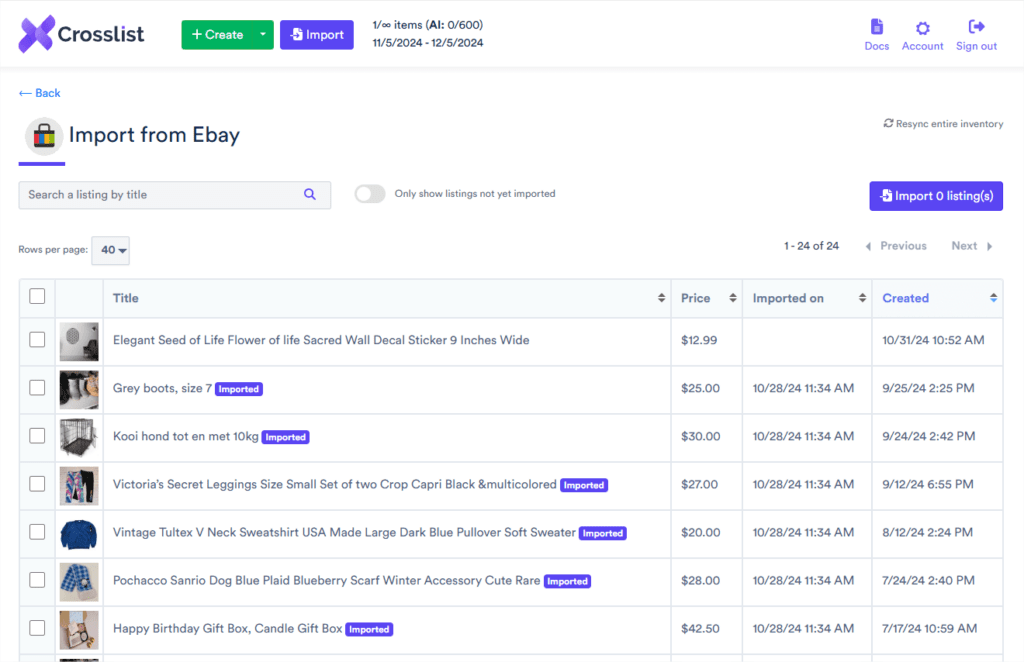
Task: Click the Sign out icon
Action: point(976,27)
